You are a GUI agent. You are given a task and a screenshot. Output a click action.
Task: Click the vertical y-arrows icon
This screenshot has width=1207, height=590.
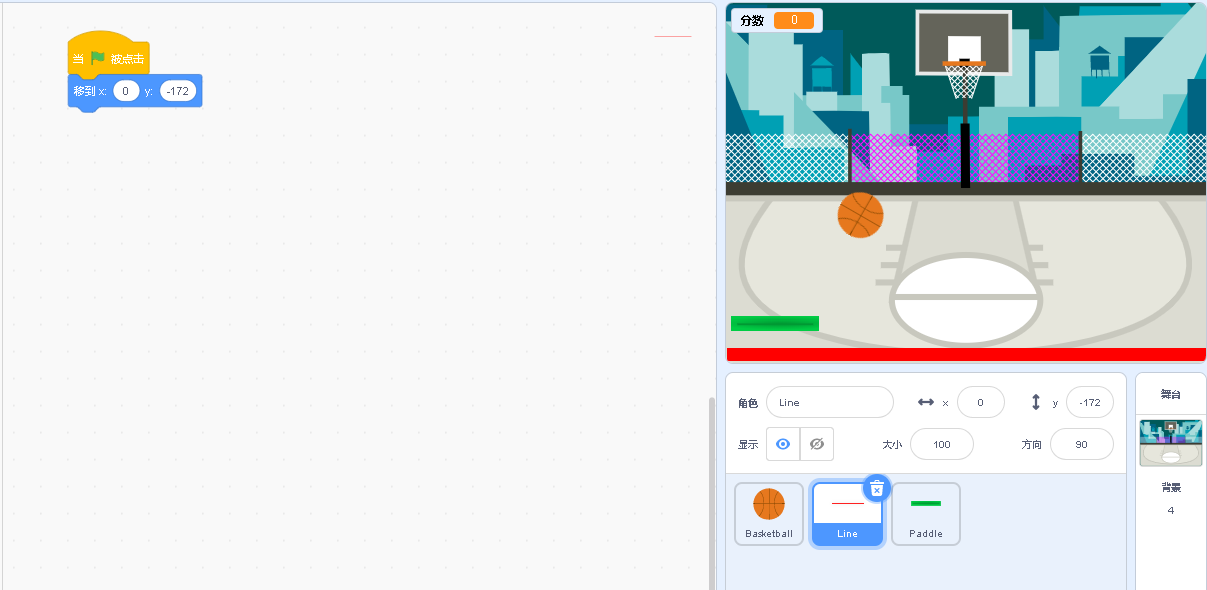[1036, 402]
